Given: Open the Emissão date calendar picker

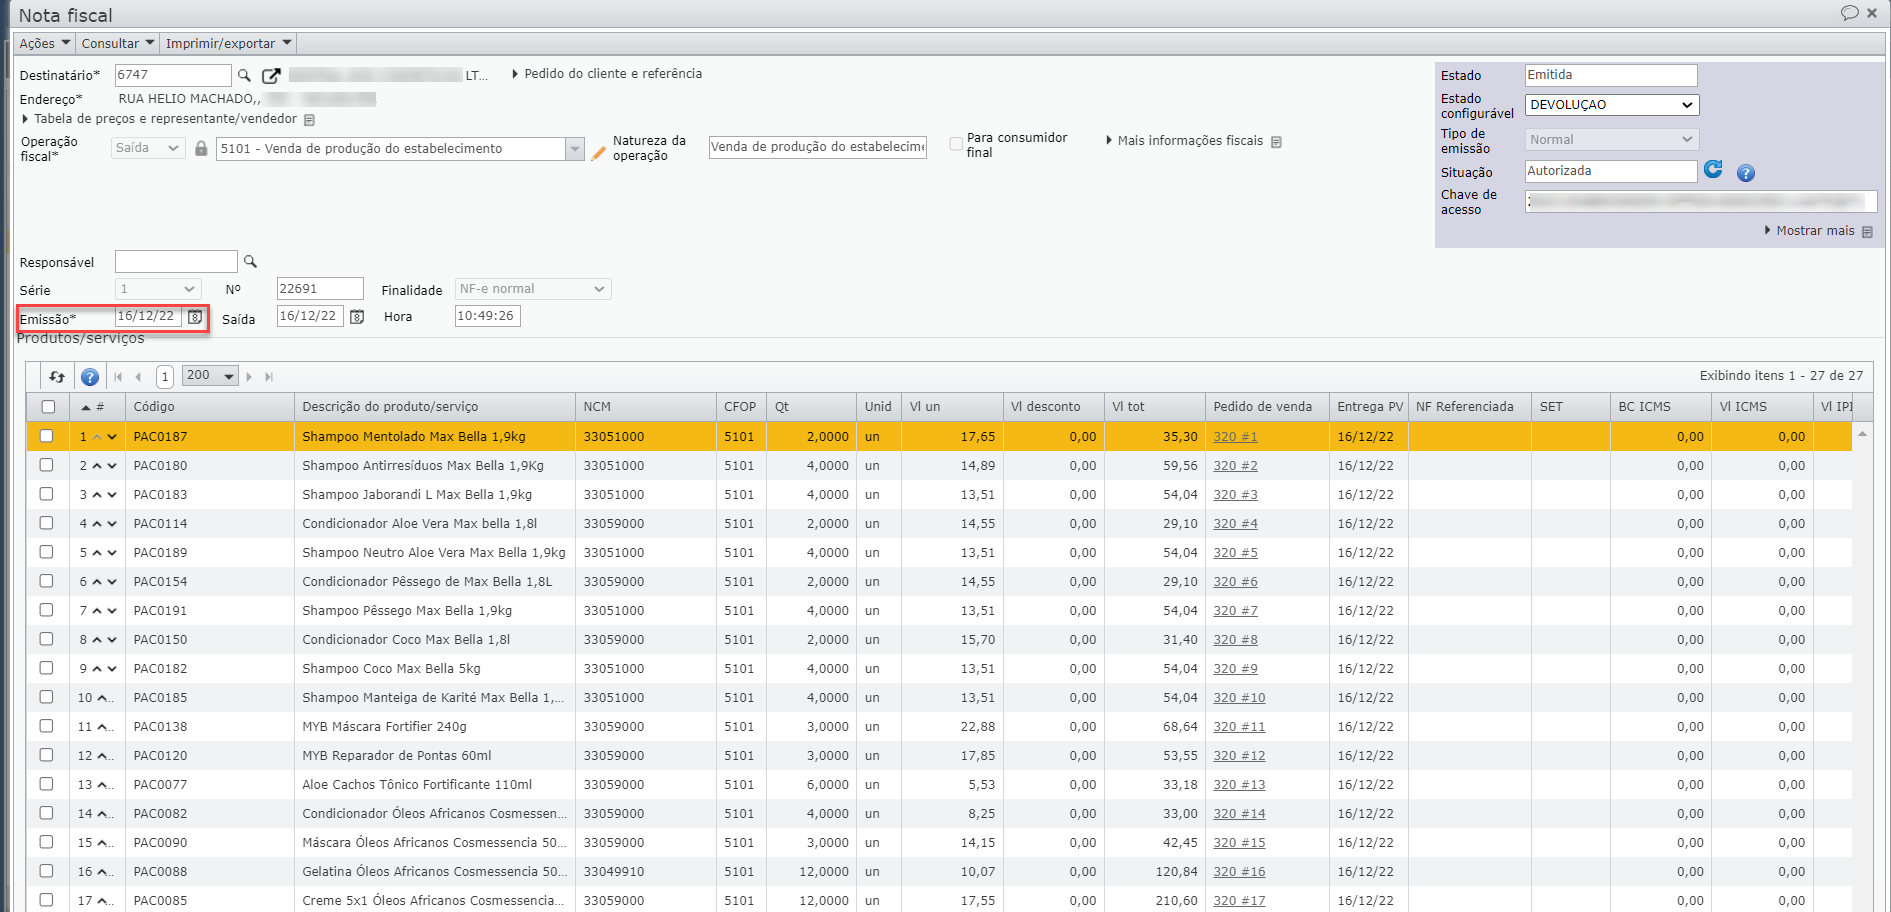Looking at the screenshot, I should click(x=195, y=317).
